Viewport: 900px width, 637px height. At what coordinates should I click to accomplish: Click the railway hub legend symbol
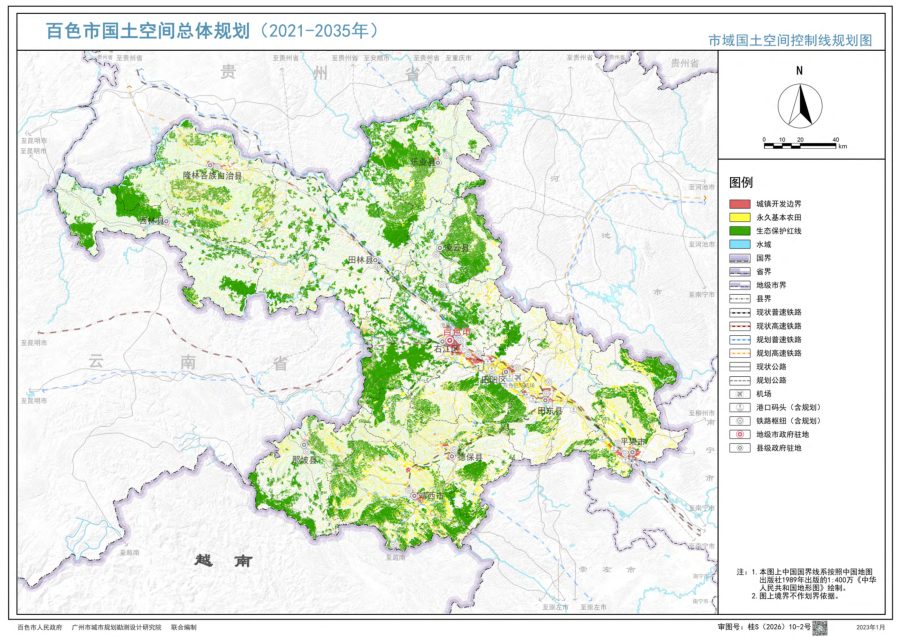point(740,421)
